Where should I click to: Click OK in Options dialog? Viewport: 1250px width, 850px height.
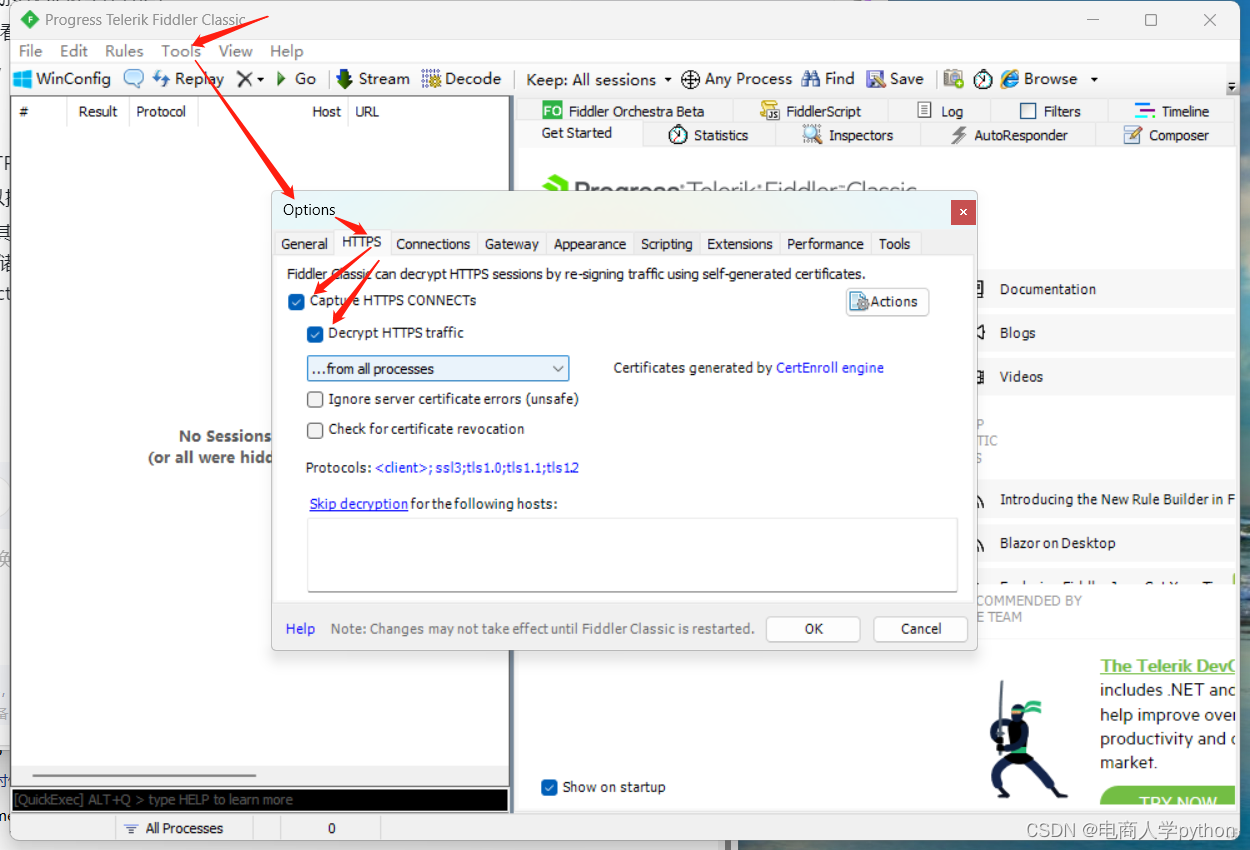pos(813,629)
